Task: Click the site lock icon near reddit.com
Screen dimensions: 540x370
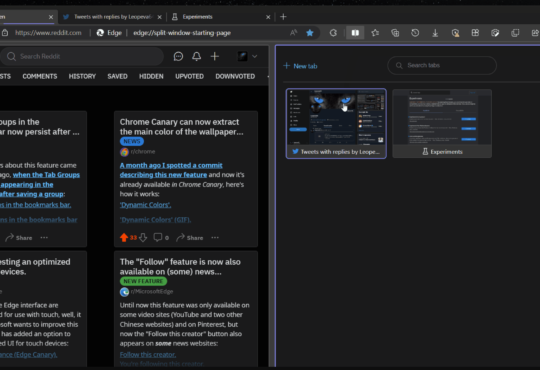Action: coord(5,33)
